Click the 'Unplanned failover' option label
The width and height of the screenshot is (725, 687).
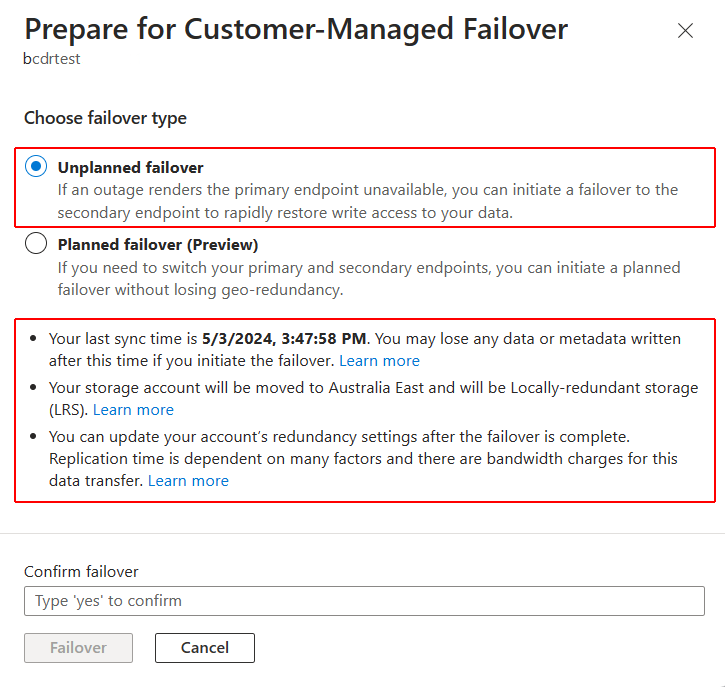130,167
